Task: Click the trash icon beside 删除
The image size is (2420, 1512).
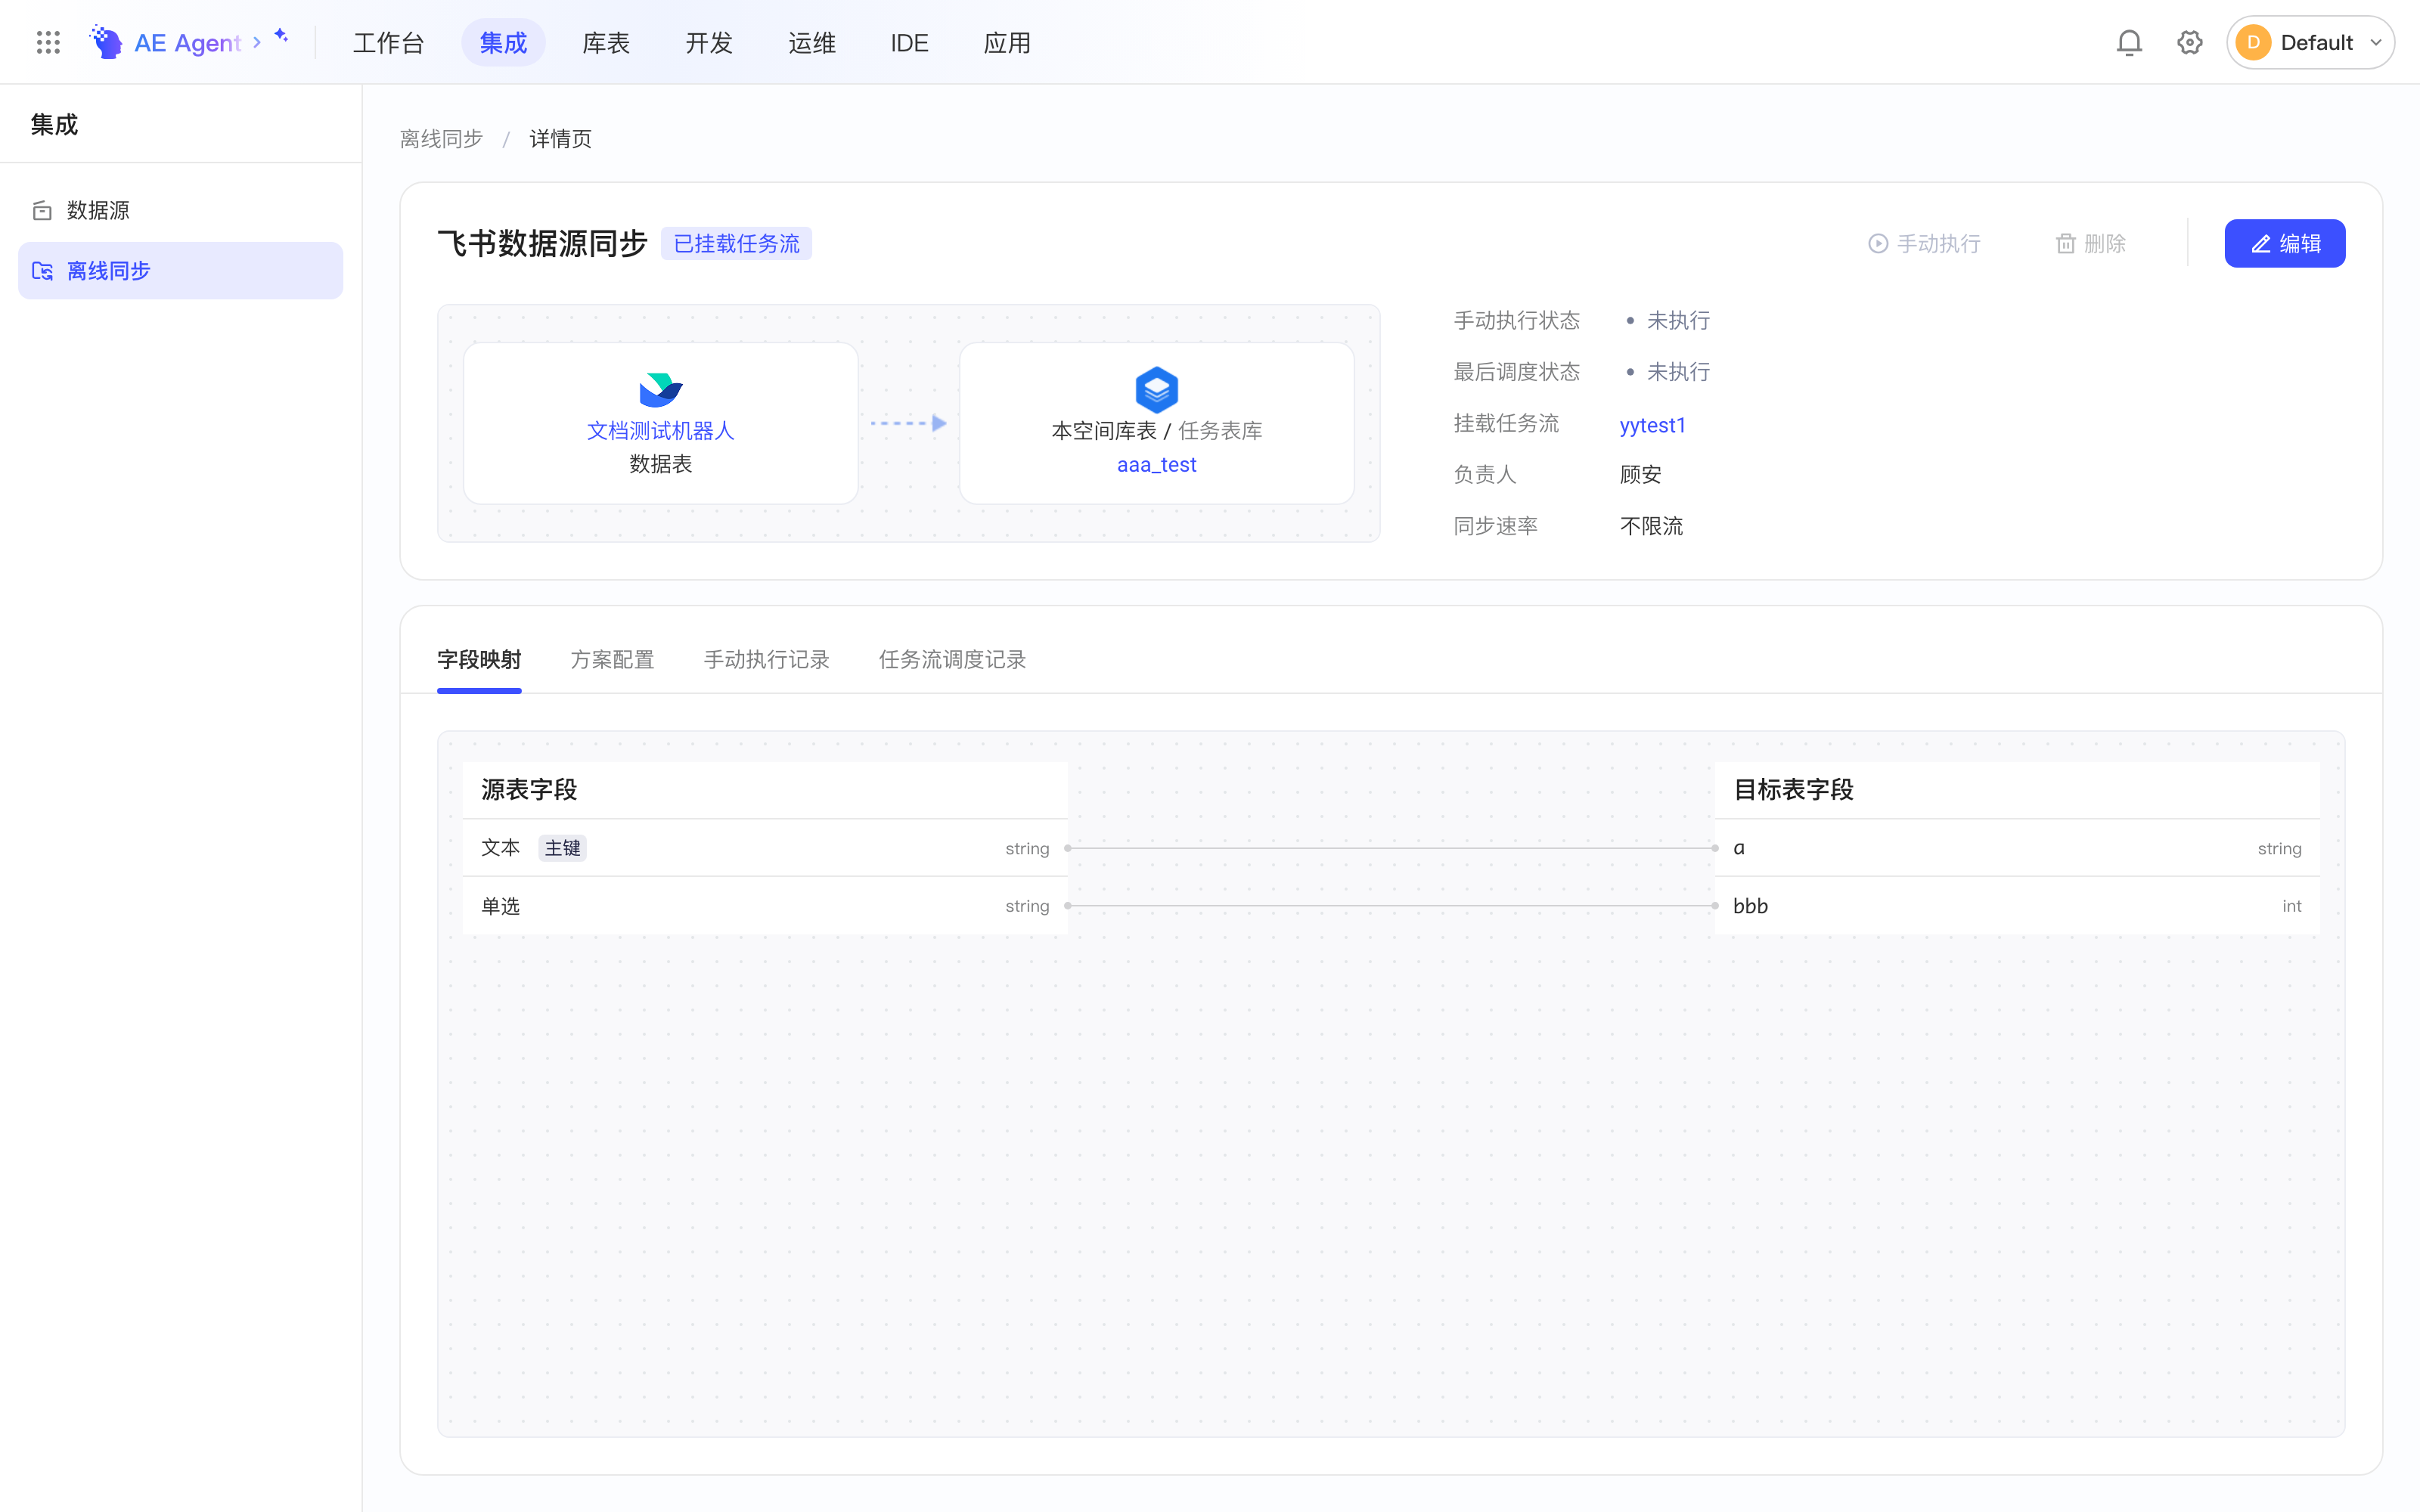Action: pos(2065,244)
